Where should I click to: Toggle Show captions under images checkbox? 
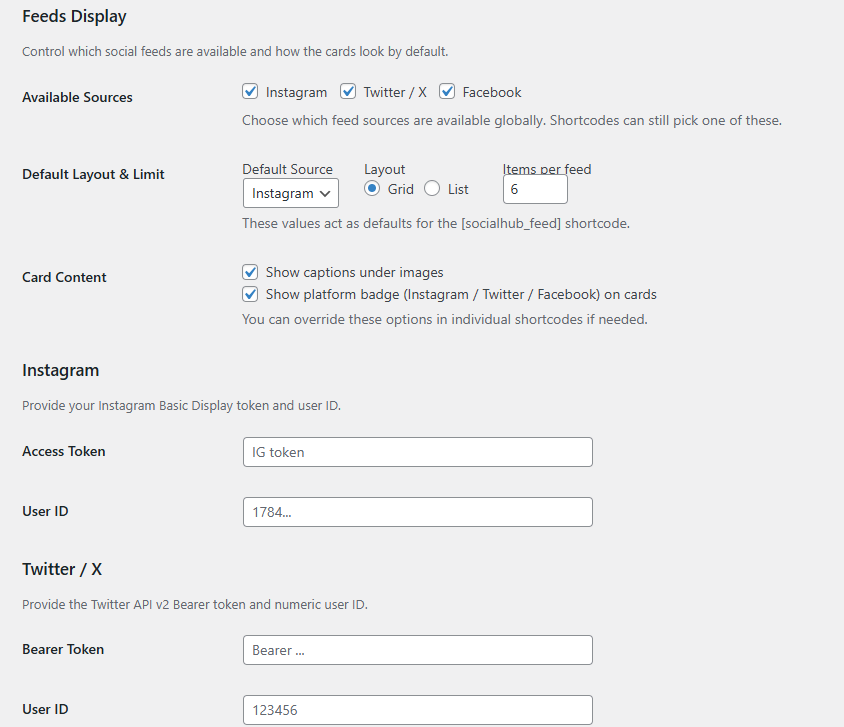[251, 272]
